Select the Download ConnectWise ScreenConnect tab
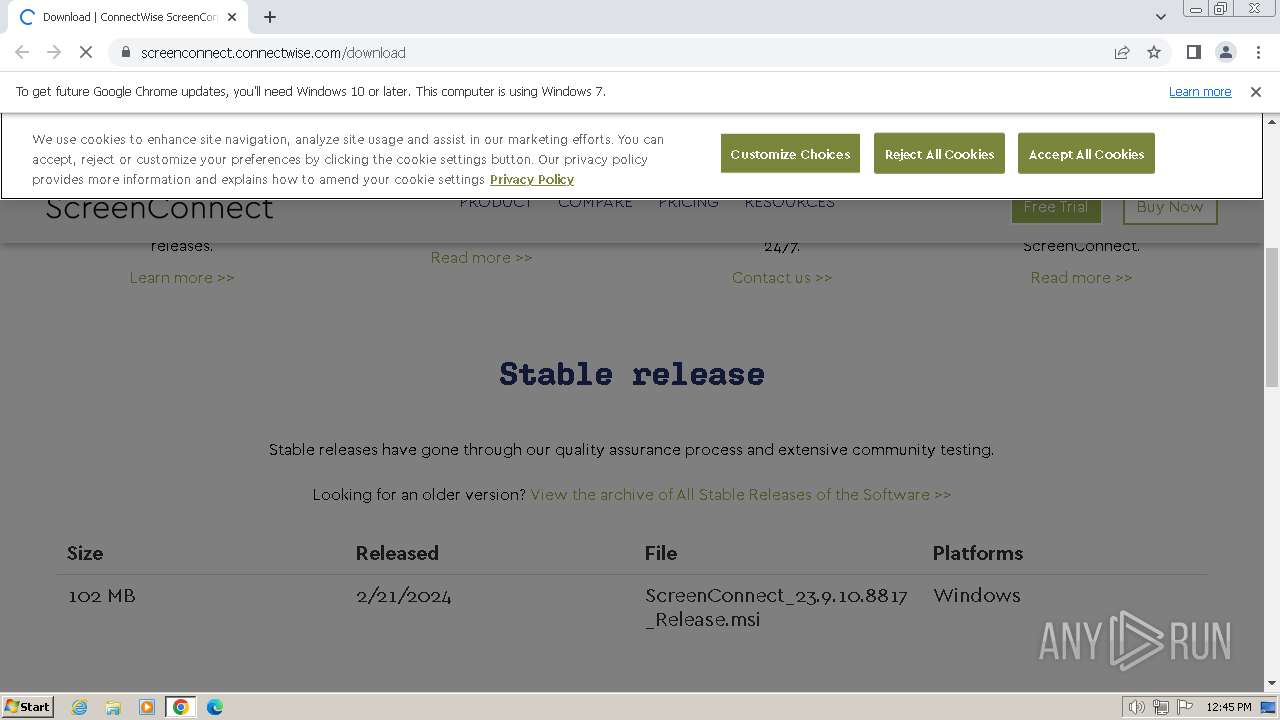1280x720 pixels. point(128,17)
